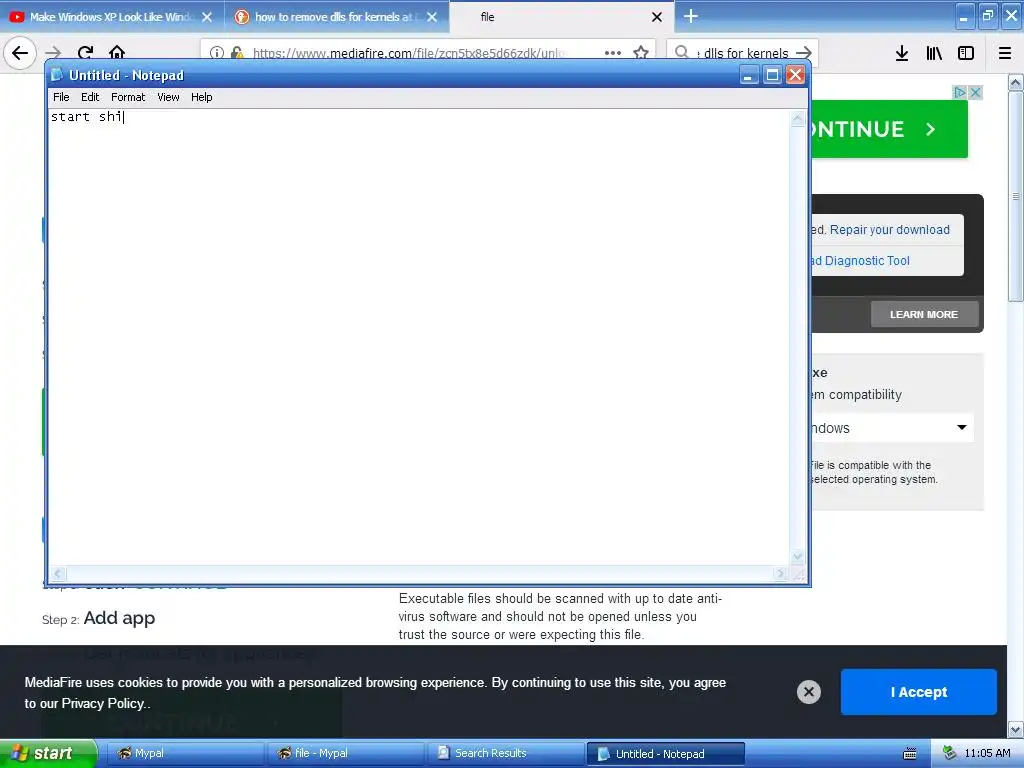Click the LEARN MORE button
Image resolution: width=1024 pixels, height=768 pixels.
click(x=924, y=314)
